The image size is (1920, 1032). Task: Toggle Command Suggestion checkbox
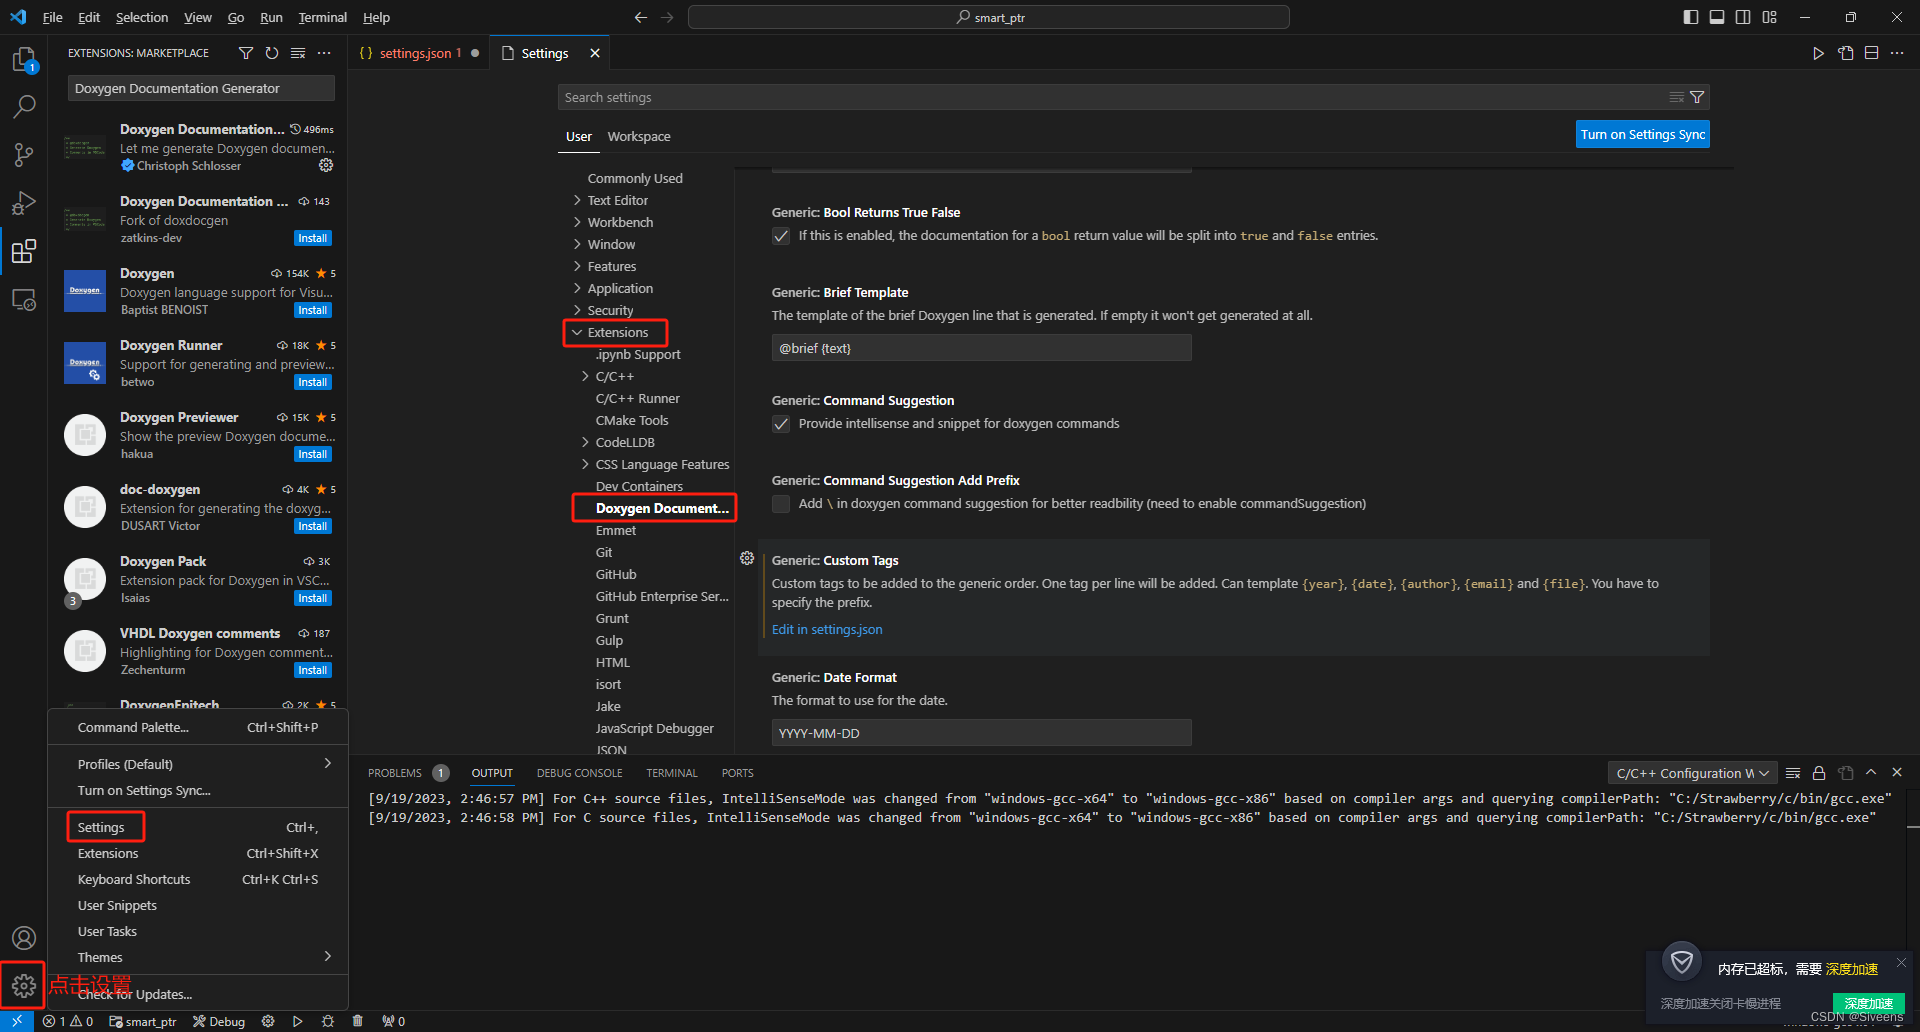pyautogui.click(x=781, y=424)
